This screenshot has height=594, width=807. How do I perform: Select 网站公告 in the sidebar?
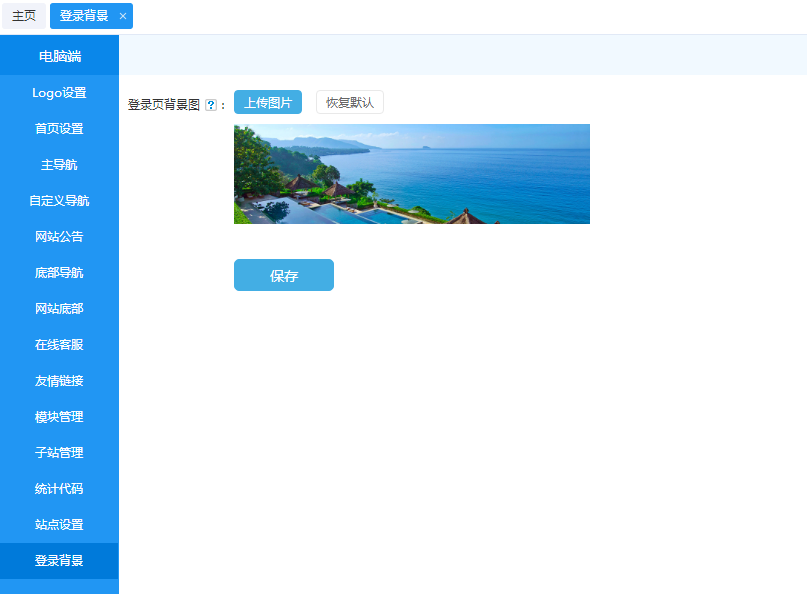point(59,237)
